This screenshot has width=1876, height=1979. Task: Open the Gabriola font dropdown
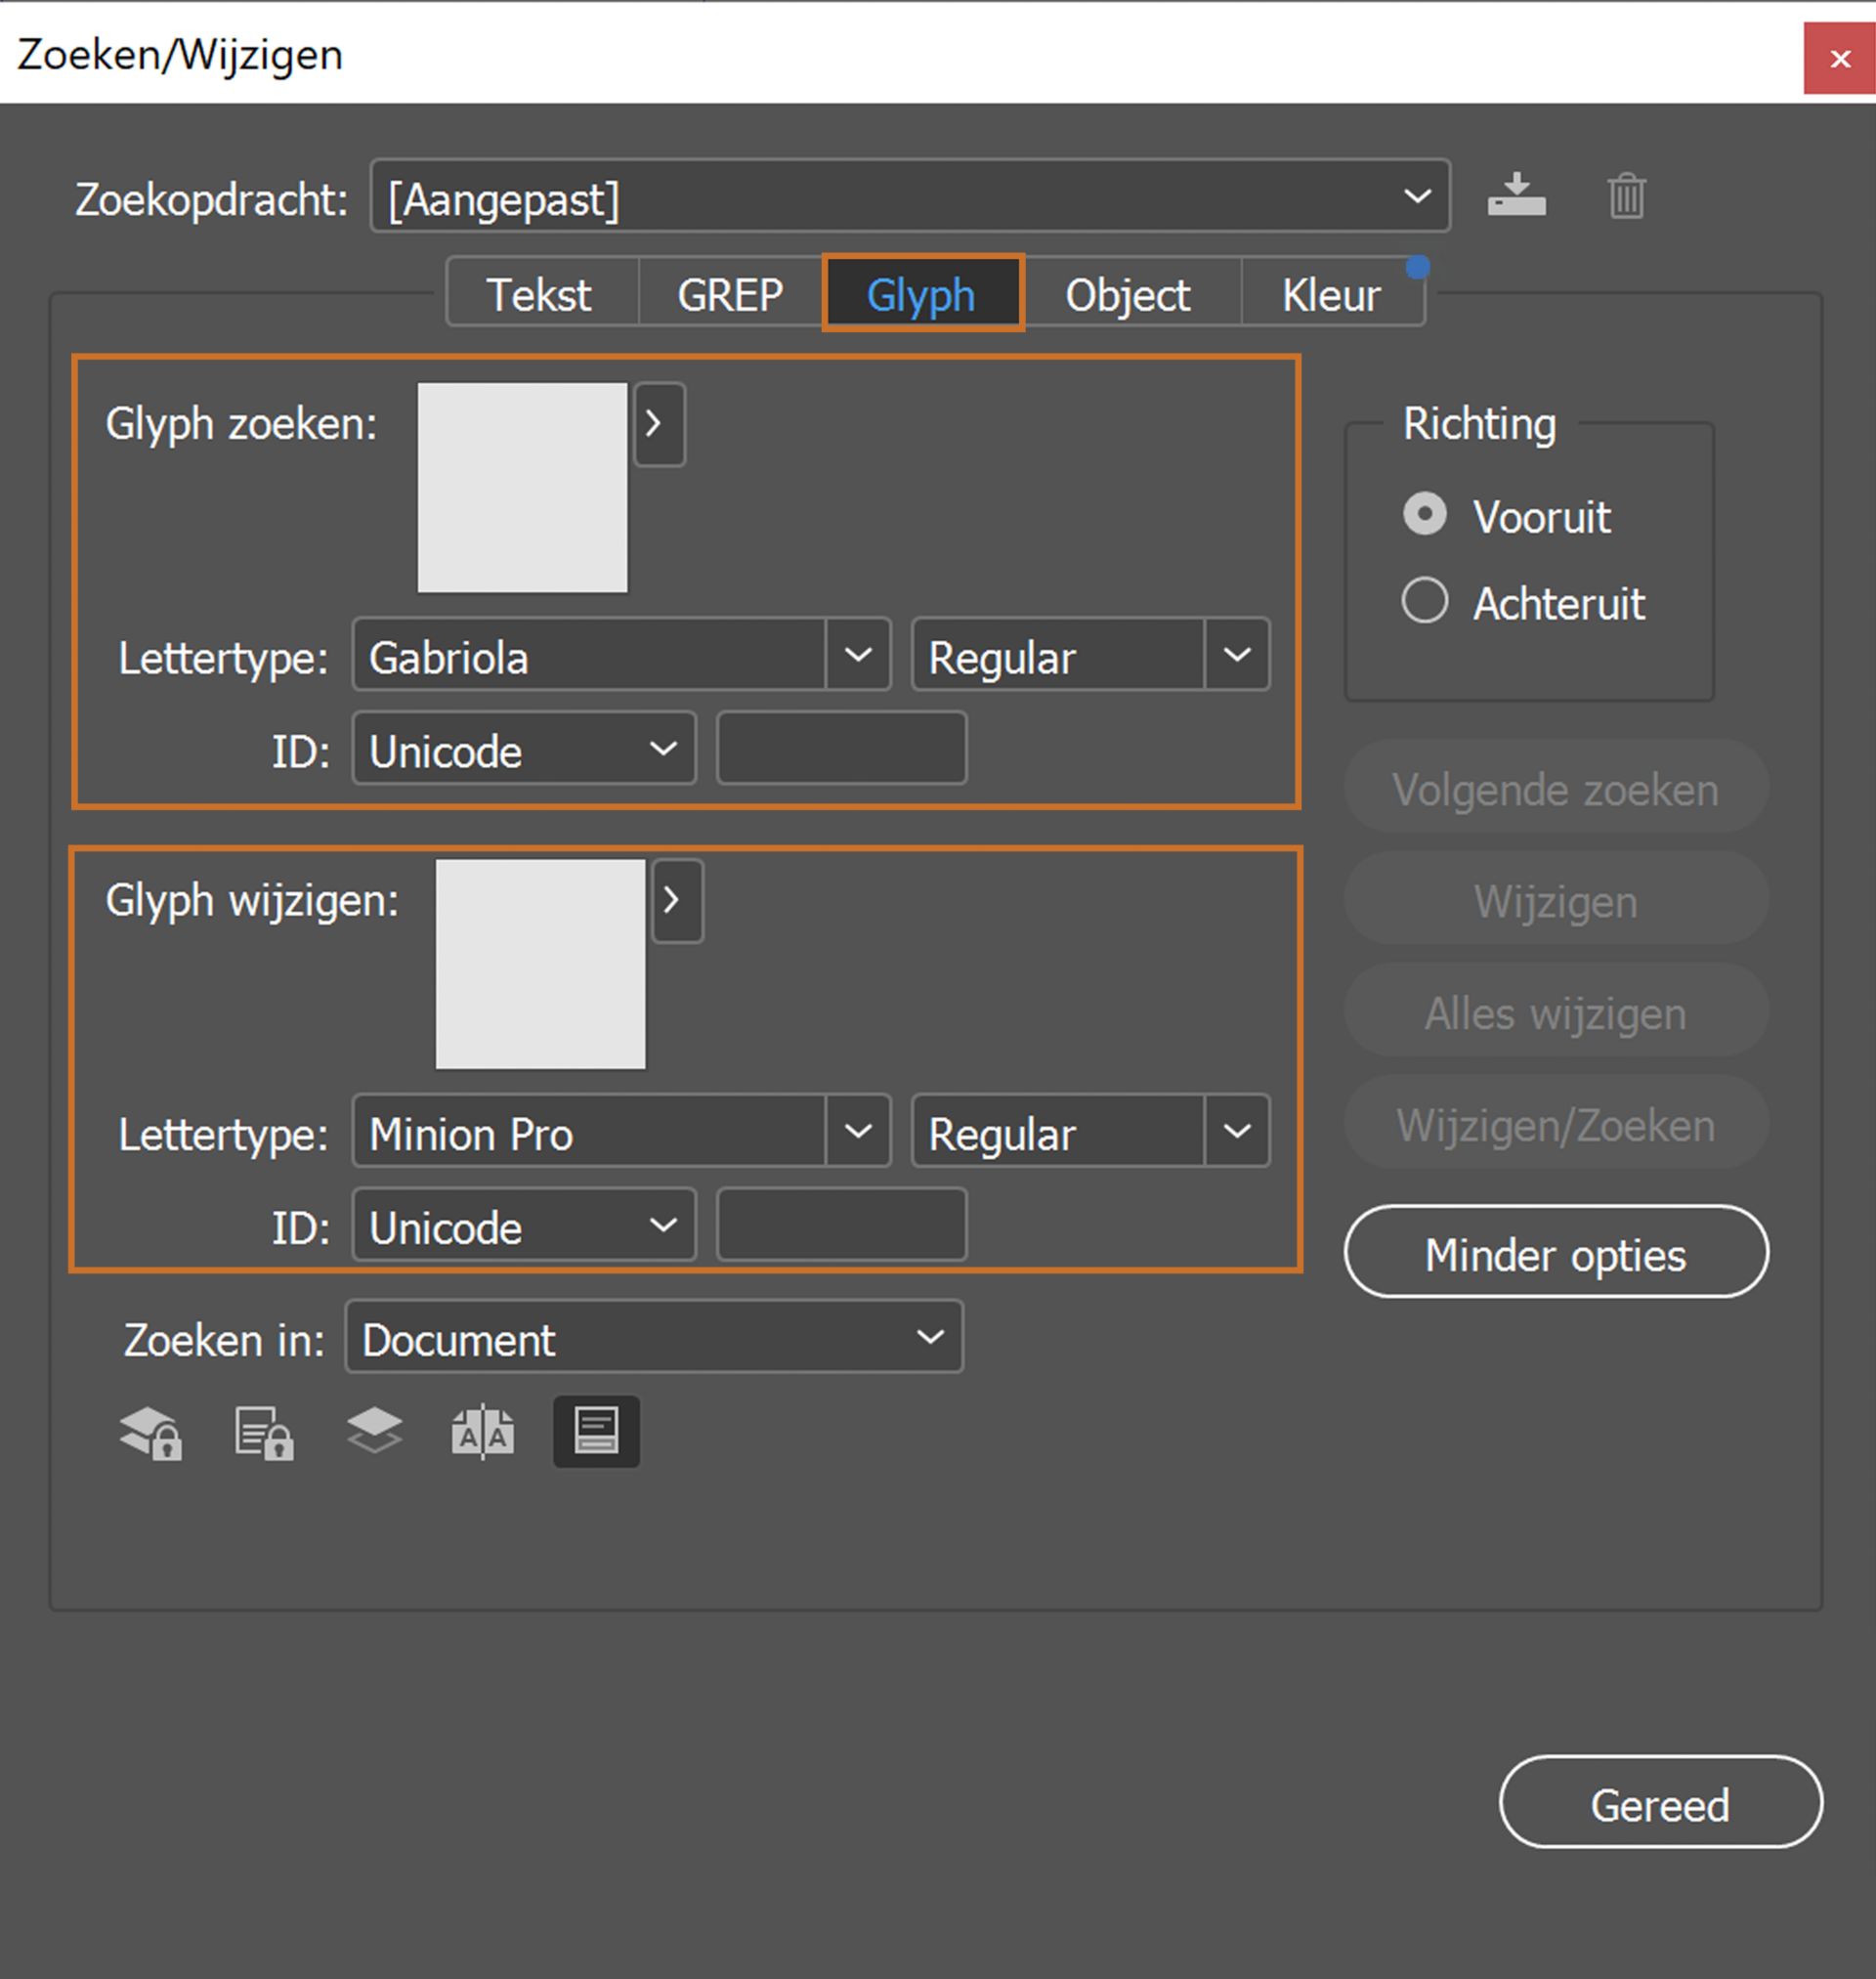coord(858,655)
